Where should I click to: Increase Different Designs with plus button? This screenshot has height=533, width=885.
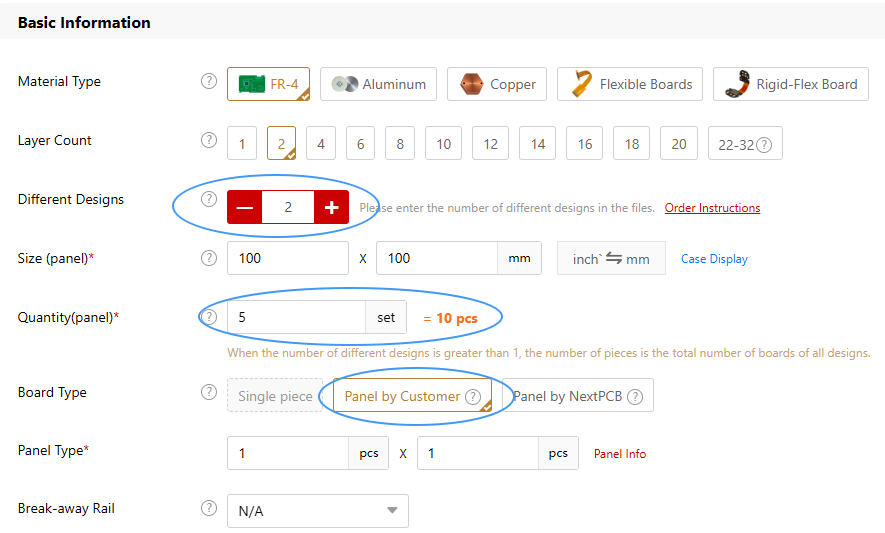tap(331, 207)
